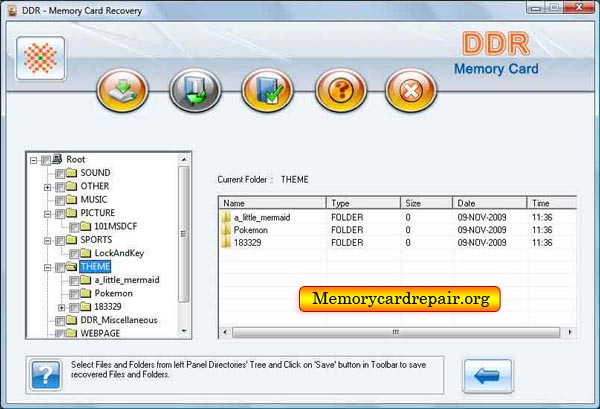Collapse the PICTURE folder node
This screenshot has height=409, width=600.
(x=47, y=214)
